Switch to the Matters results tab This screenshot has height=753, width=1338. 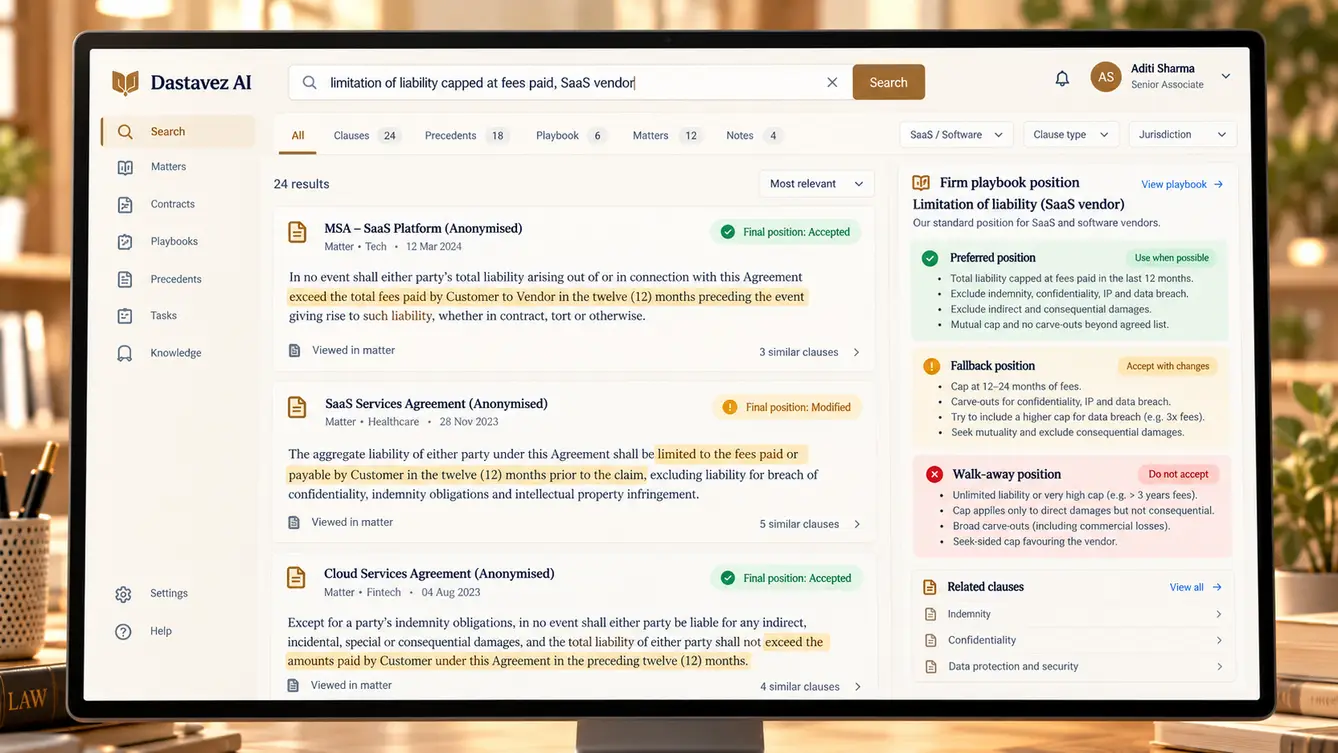[x=665, y=136]
